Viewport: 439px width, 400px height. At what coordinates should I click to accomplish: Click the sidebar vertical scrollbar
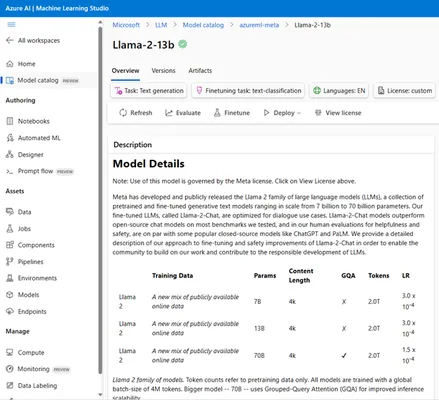100,200
